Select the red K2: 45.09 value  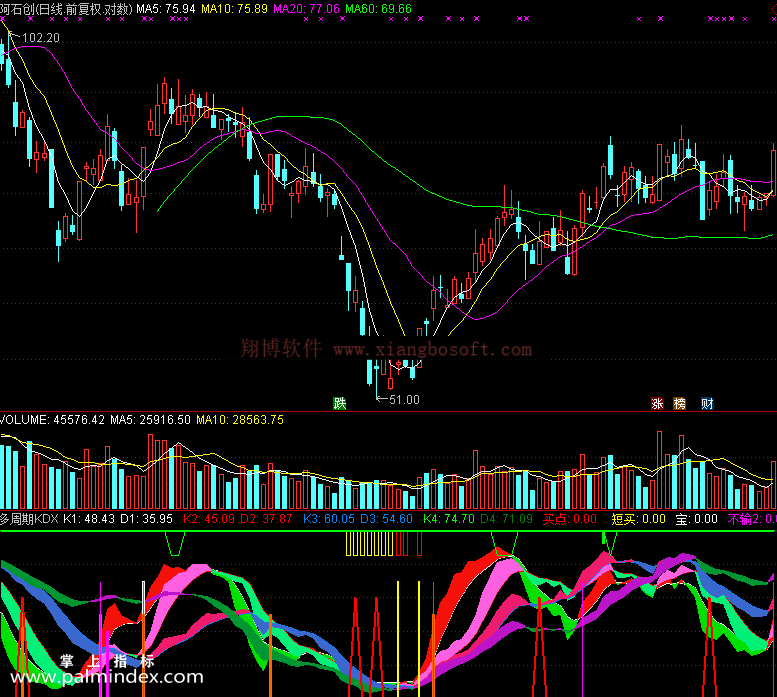(206, 519)
